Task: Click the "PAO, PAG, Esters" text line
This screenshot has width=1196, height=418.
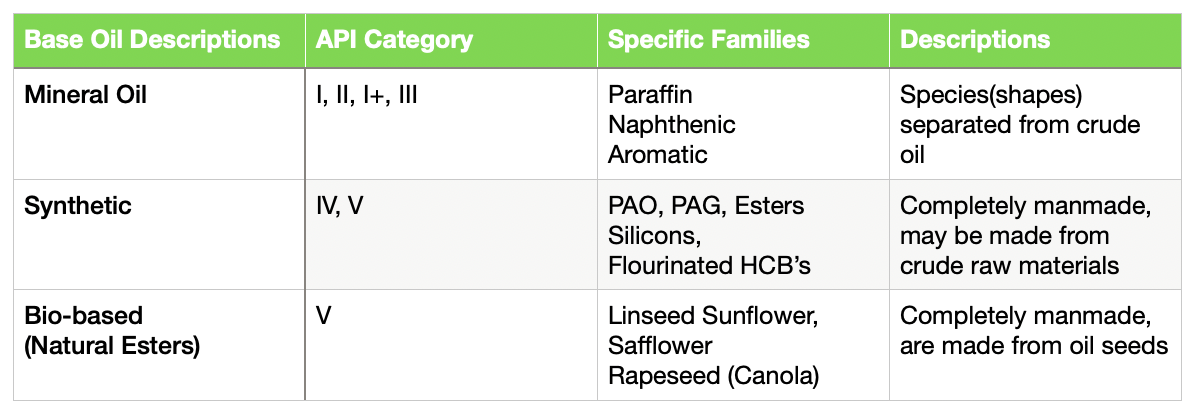Action: click(706, 206)
